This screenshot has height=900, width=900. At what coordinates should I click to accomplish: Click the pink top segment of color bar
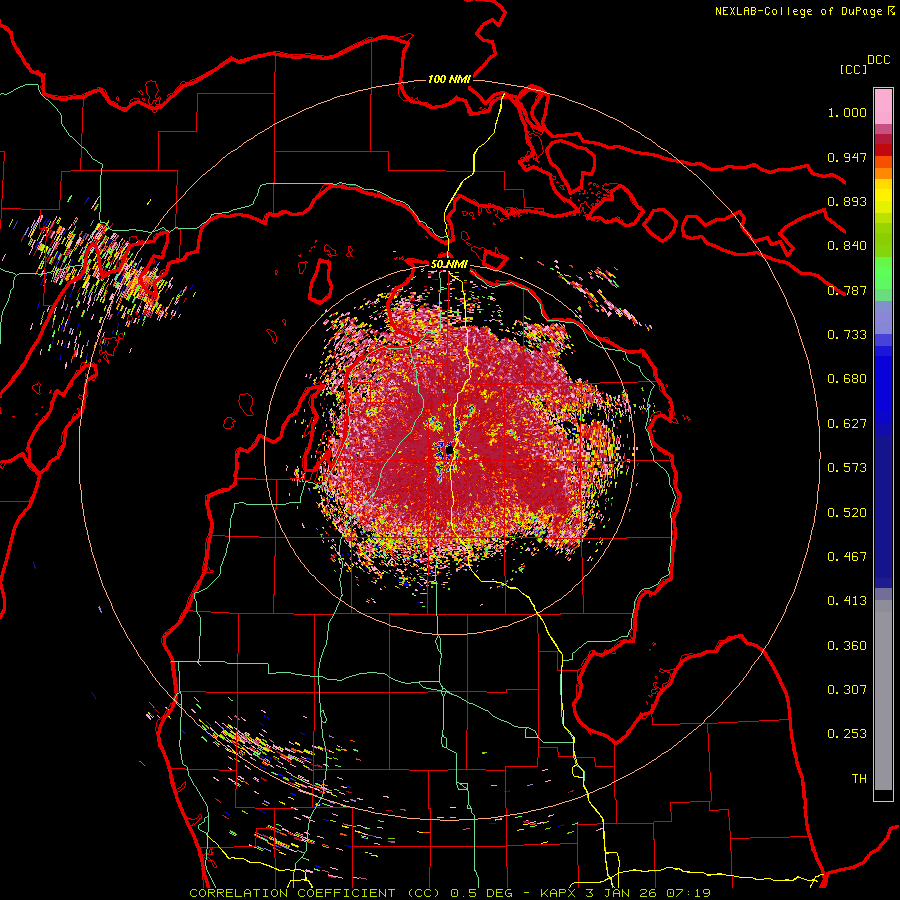click(883, 106)
